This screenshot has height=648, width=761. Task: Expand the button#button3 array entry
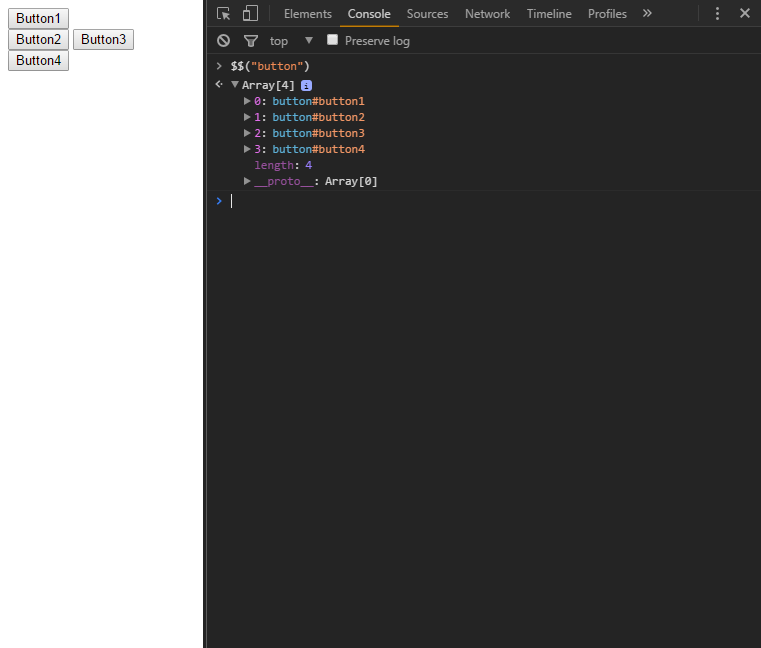pyautogui.click(x=247, y=133)
